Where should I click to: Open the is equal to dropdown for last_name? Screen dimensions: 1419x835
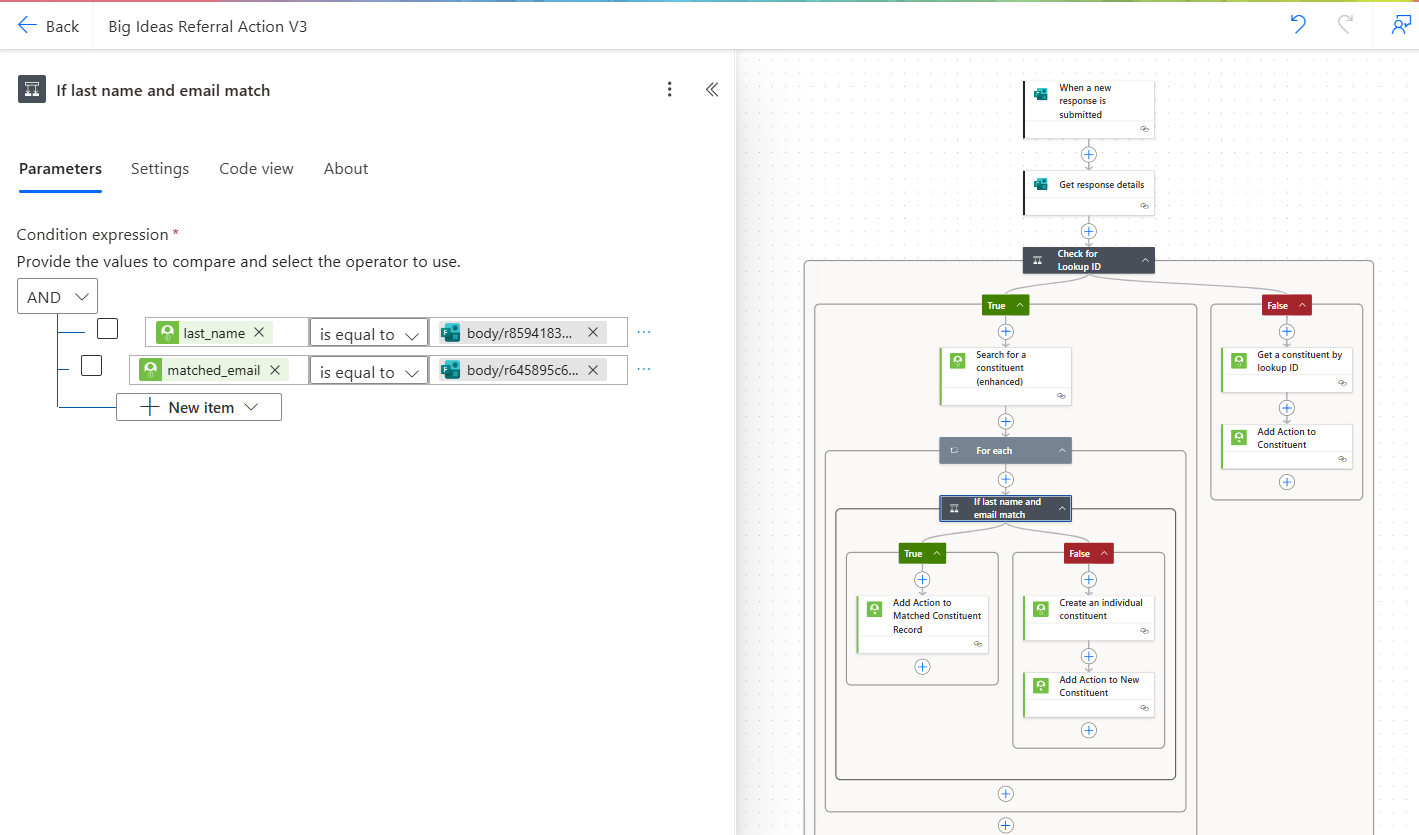(x=368, y=332)
